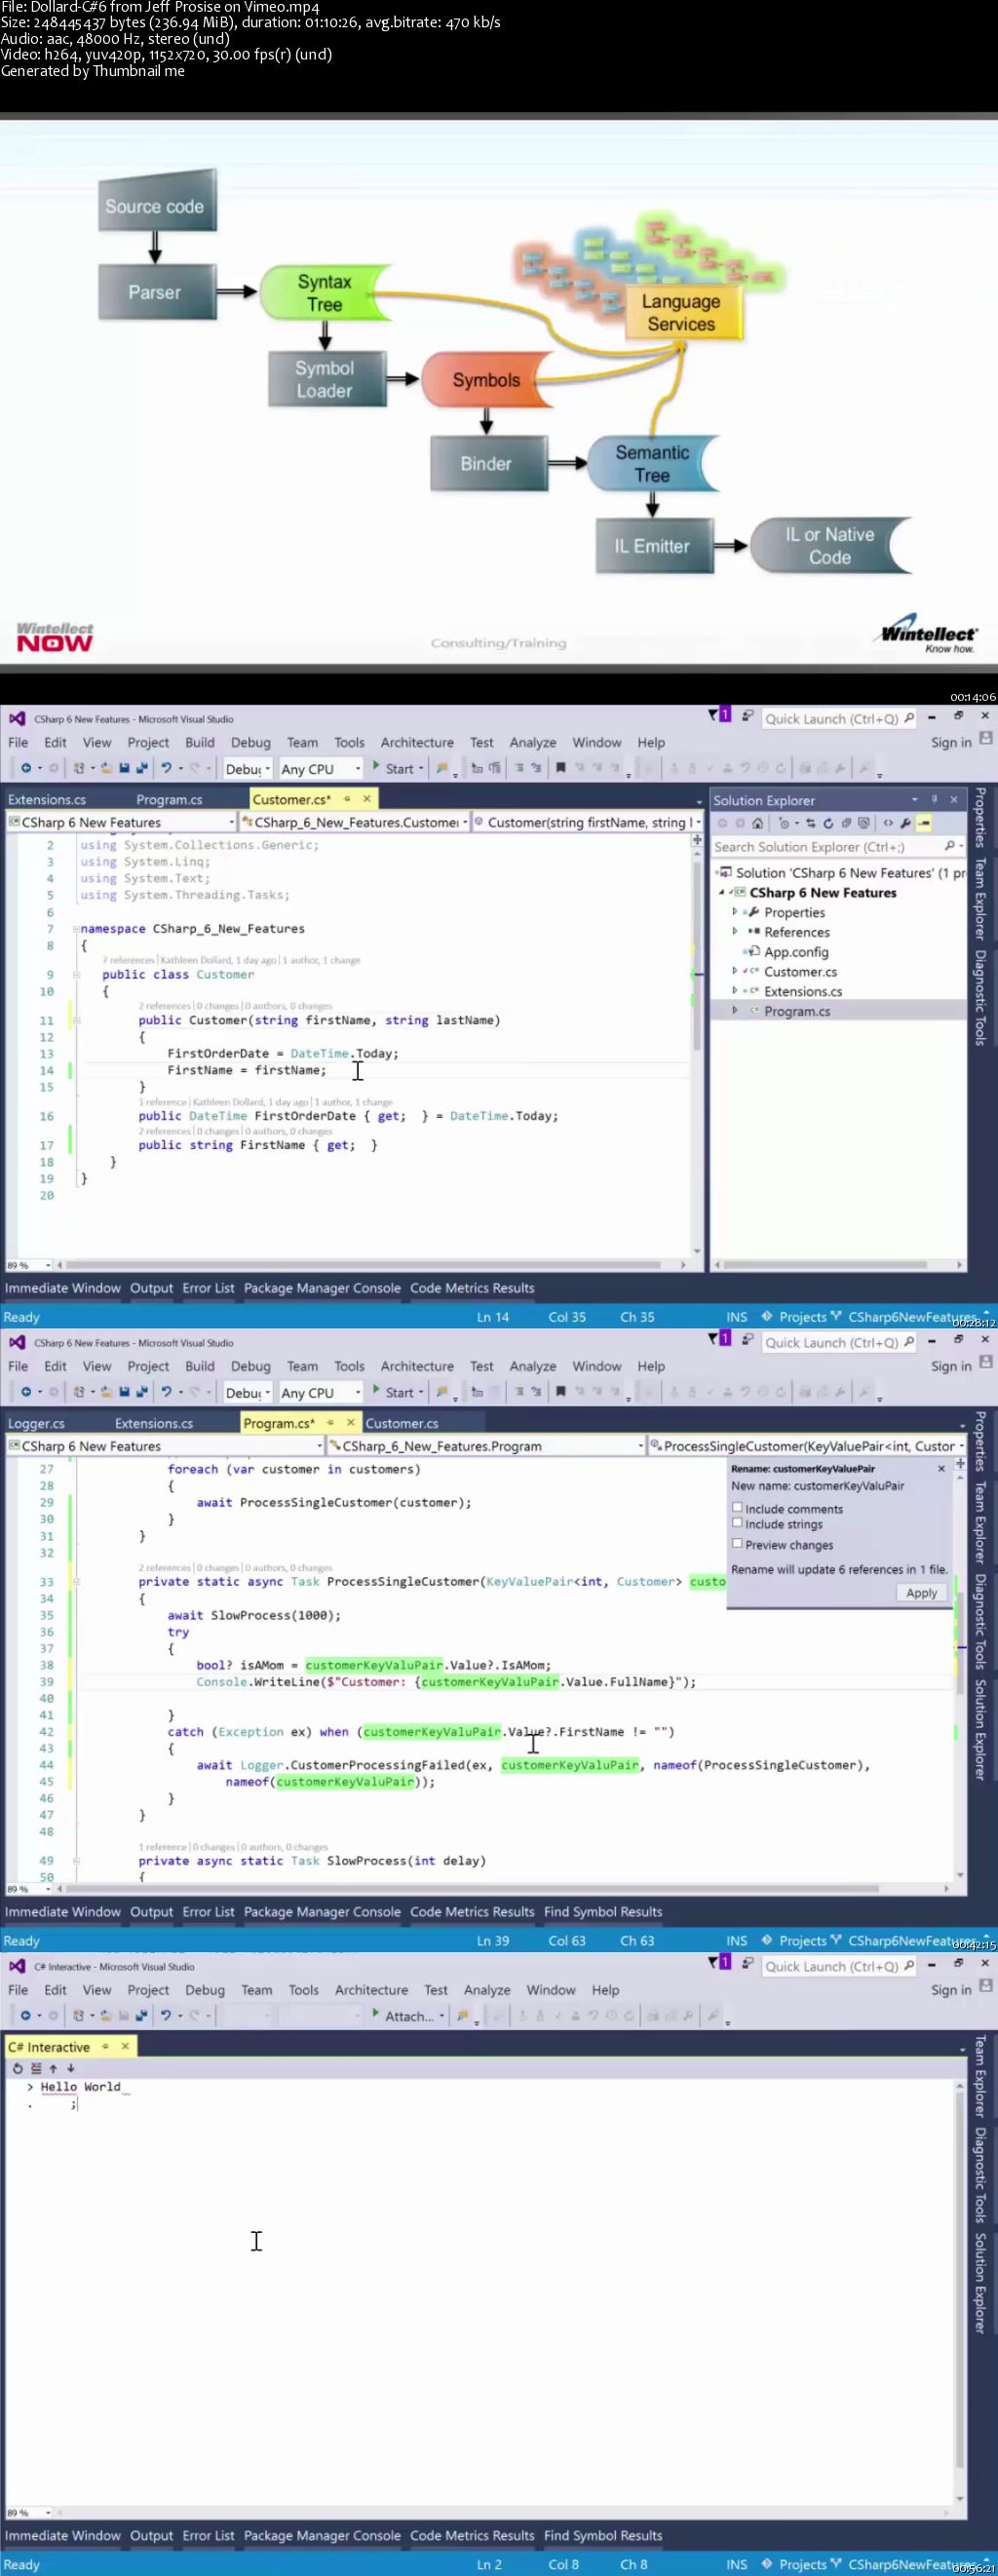Collapse the Customer class outlining in code editor
998x2576 pixels.
point(76,974)
